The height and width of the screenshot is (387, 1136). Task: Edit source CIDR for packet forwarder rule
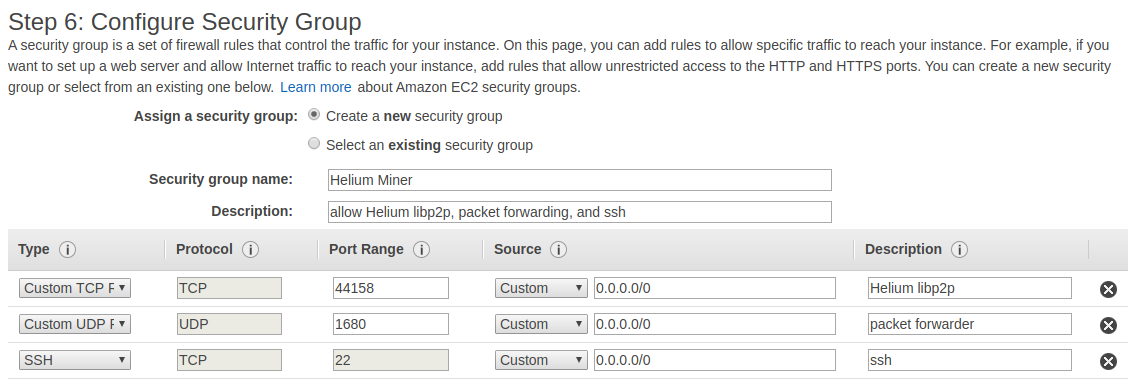(714, 324)
